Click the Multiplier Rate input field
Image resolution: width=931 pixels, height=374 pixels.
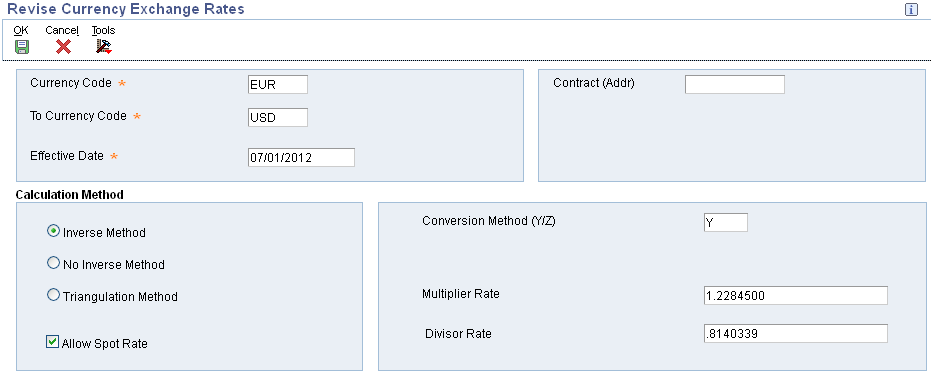tap(796, 296)
